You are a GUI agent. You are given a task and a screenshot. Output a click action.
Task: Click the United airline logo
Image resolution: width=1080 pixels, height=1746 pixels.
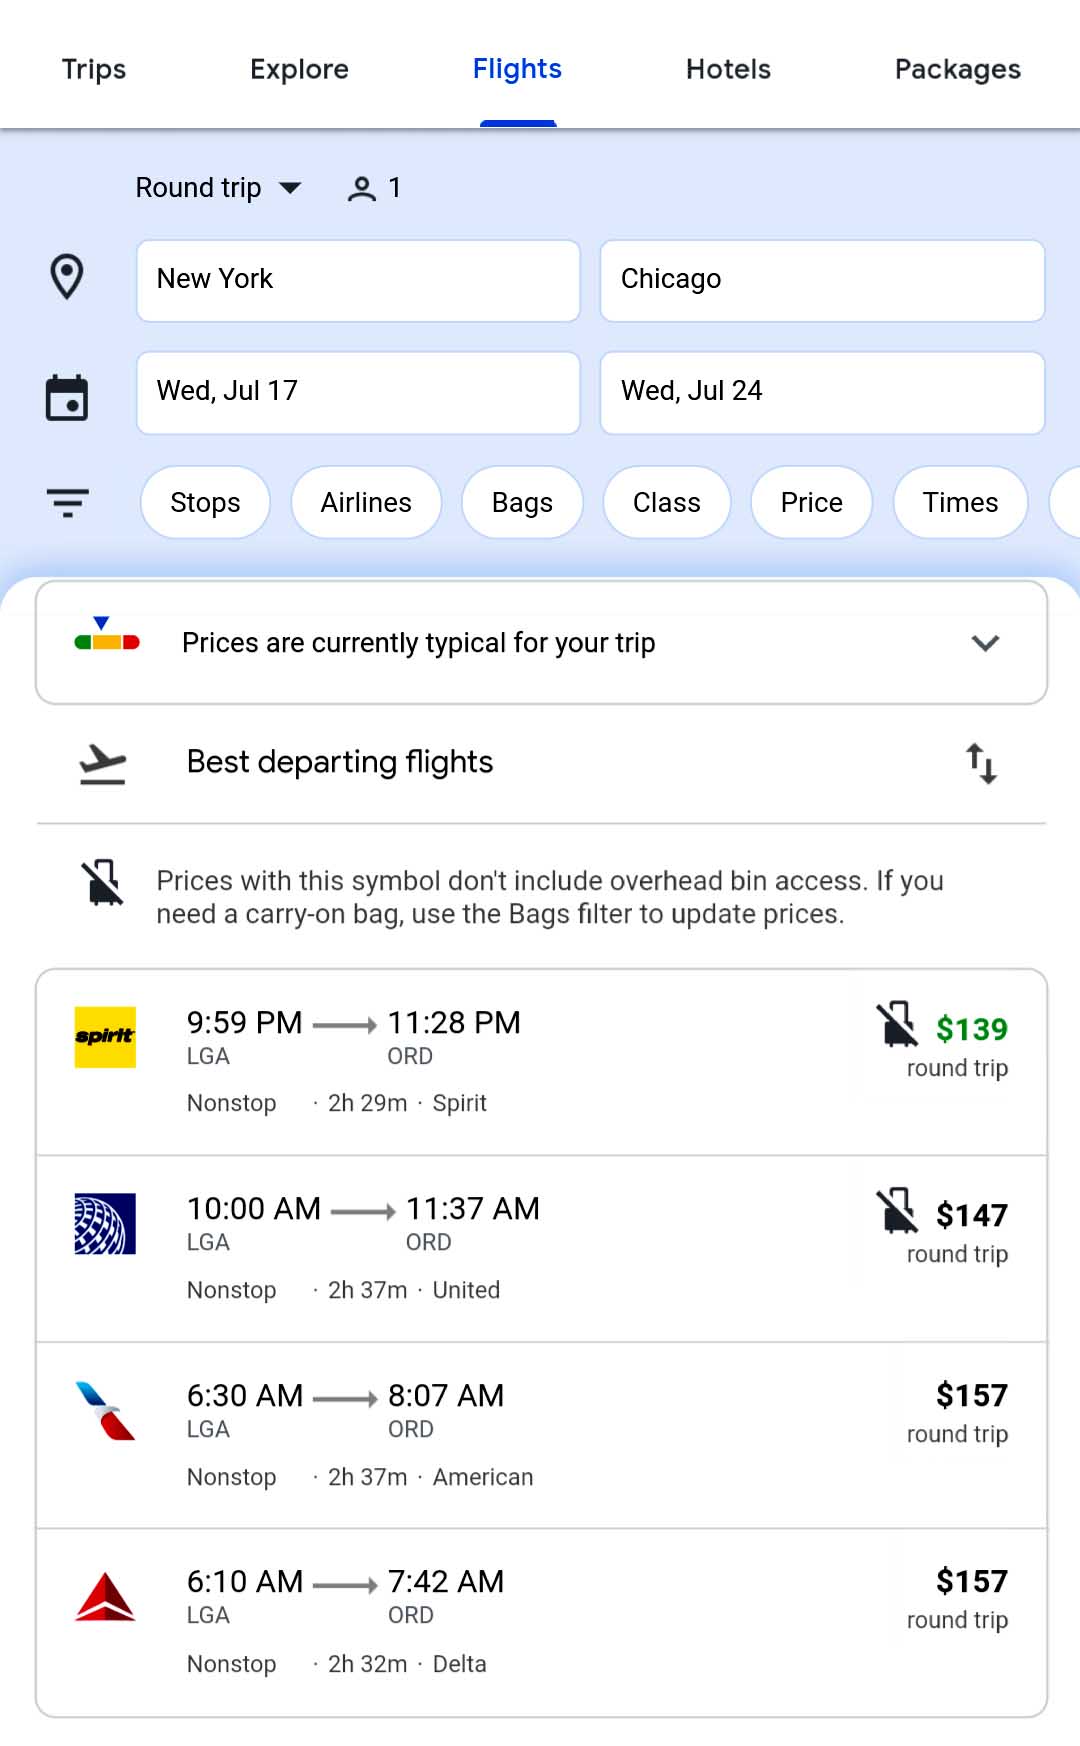(105, 1223)
